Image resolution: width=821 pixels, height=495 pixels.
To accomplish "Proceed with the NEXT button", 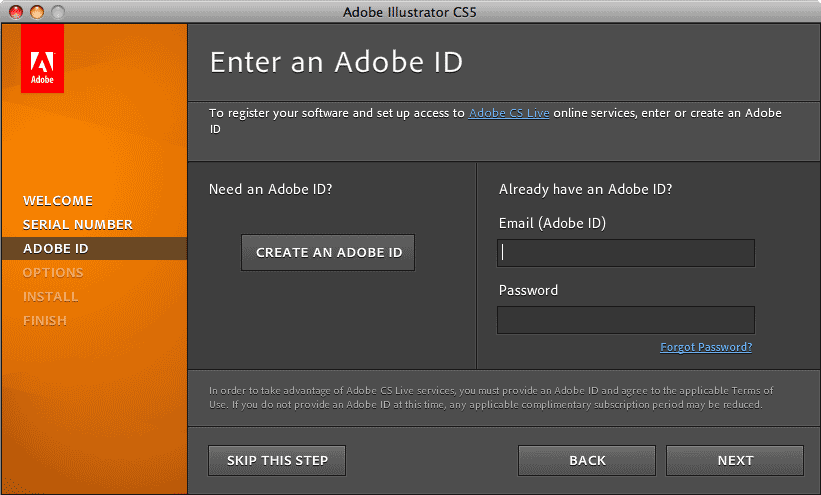I will [x=735, y=460].
